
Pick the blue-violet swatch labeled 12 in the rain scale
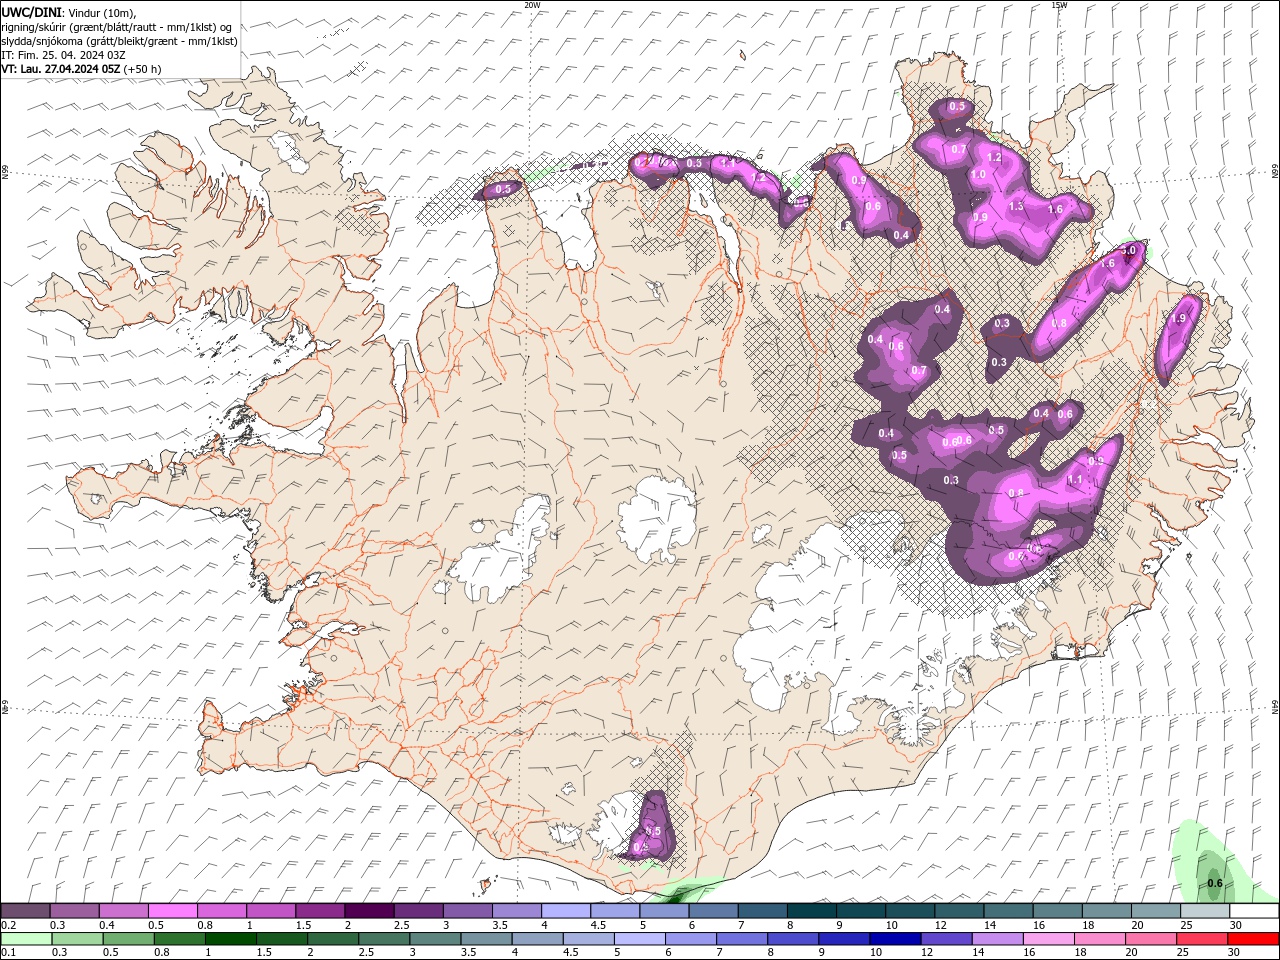click(946, 939)
